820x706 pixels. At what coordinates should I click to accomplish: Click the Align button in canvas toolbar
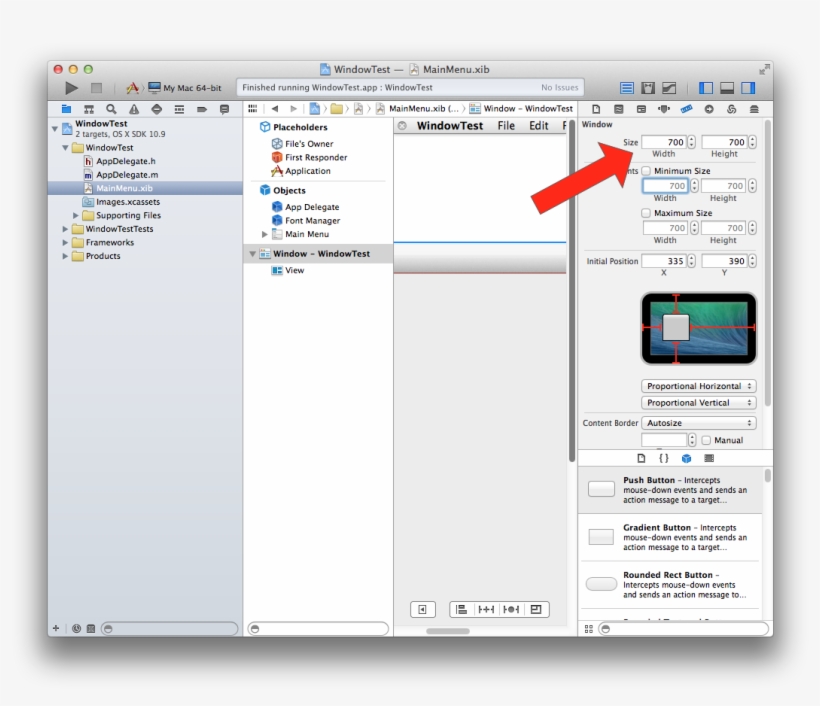click(x=462, y=609)
